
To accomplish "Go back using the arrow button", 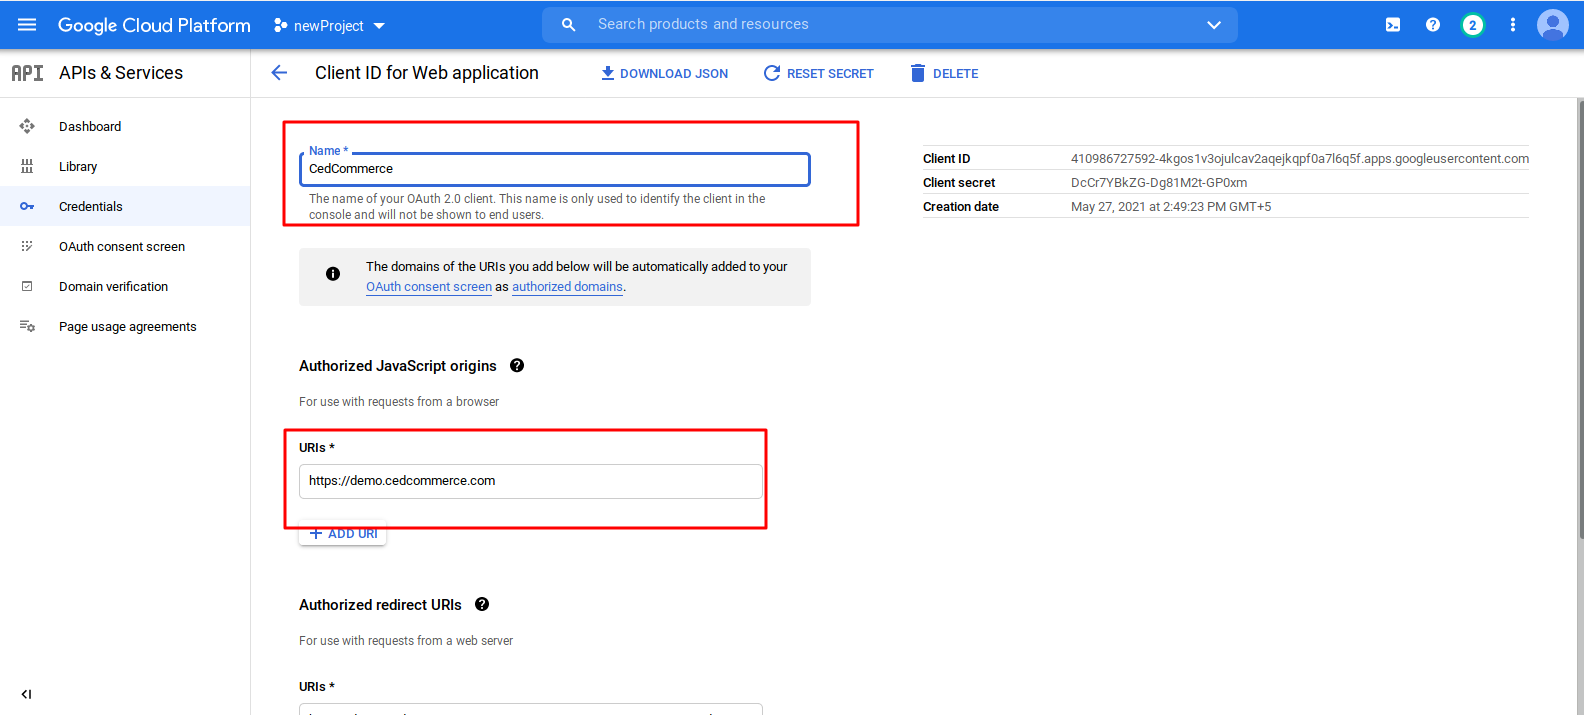I will [279, 73].
